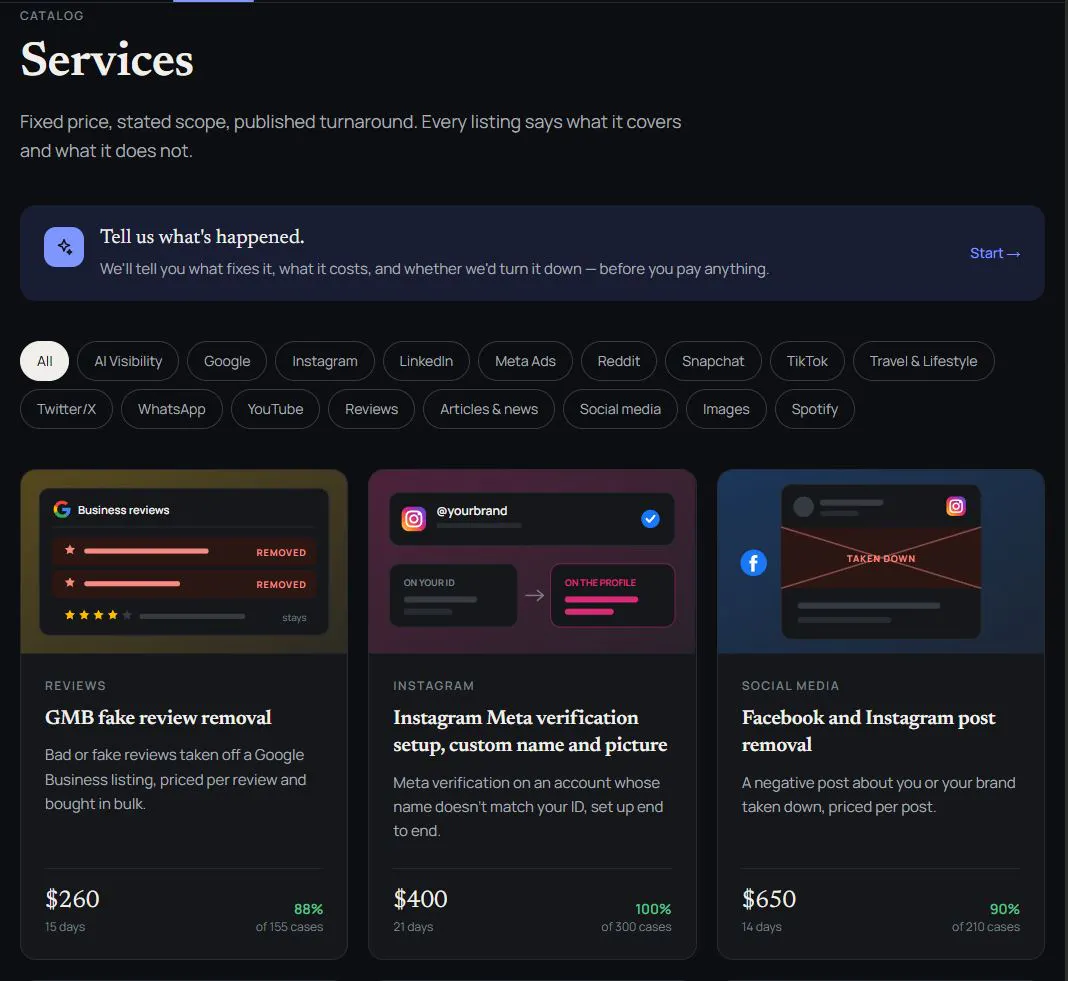Filter services by AI Visibility
1068x981 pixels.
(x=128, y=361)
